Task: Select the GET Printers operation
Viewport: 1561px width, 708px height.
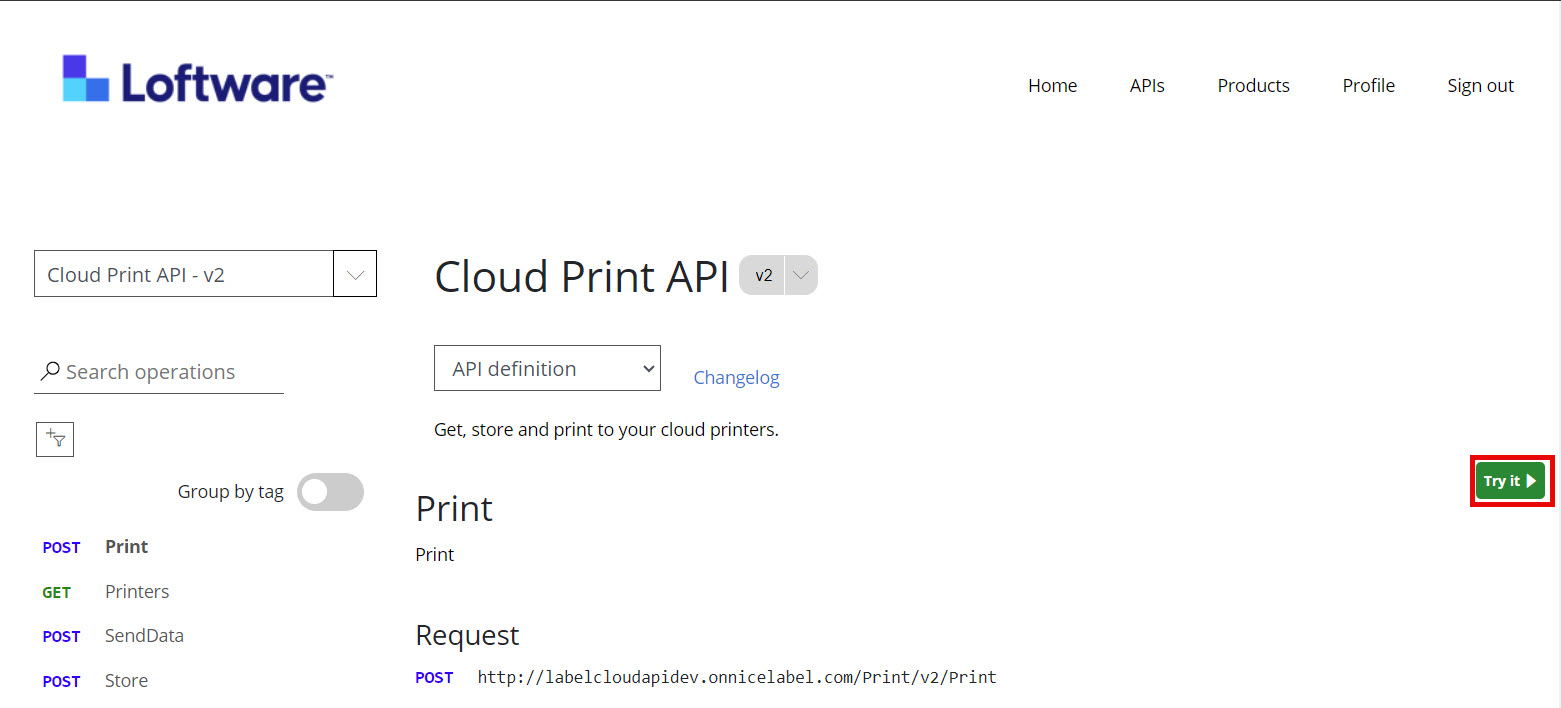Action: tap(137, 592)
